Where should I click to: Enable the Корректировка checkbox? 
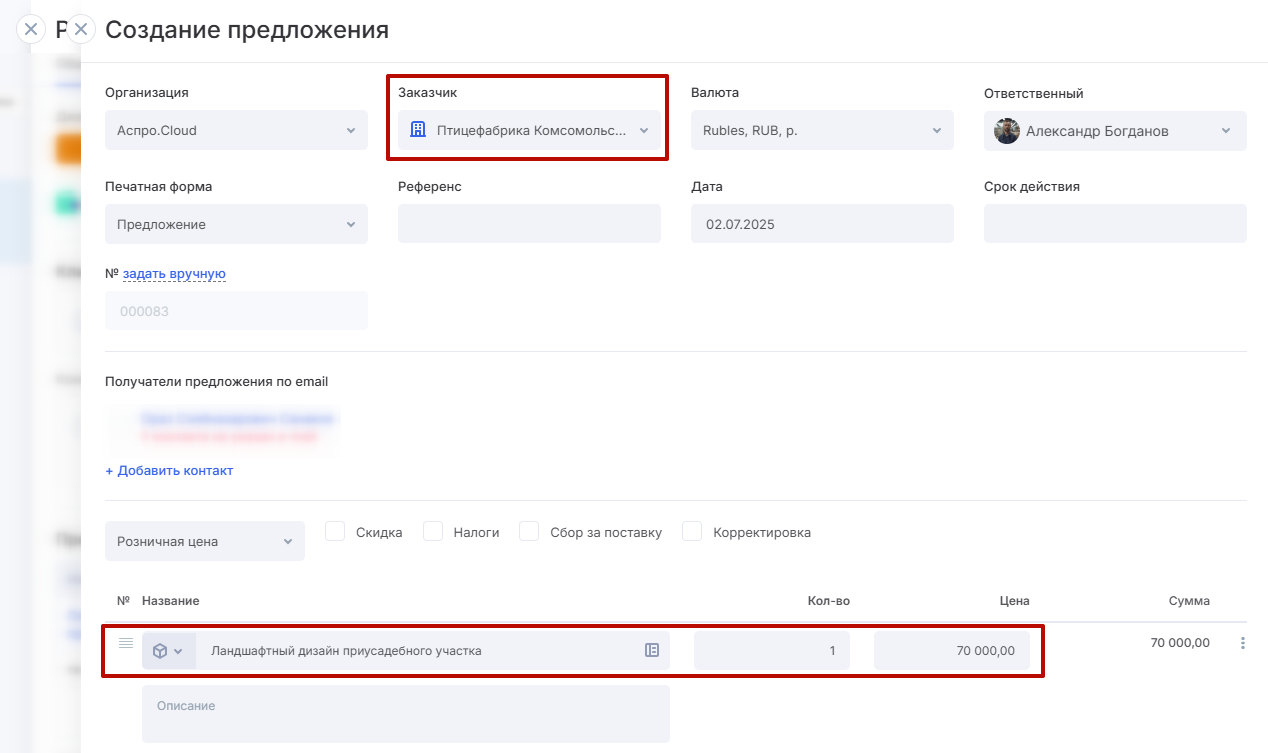(692, 532)
